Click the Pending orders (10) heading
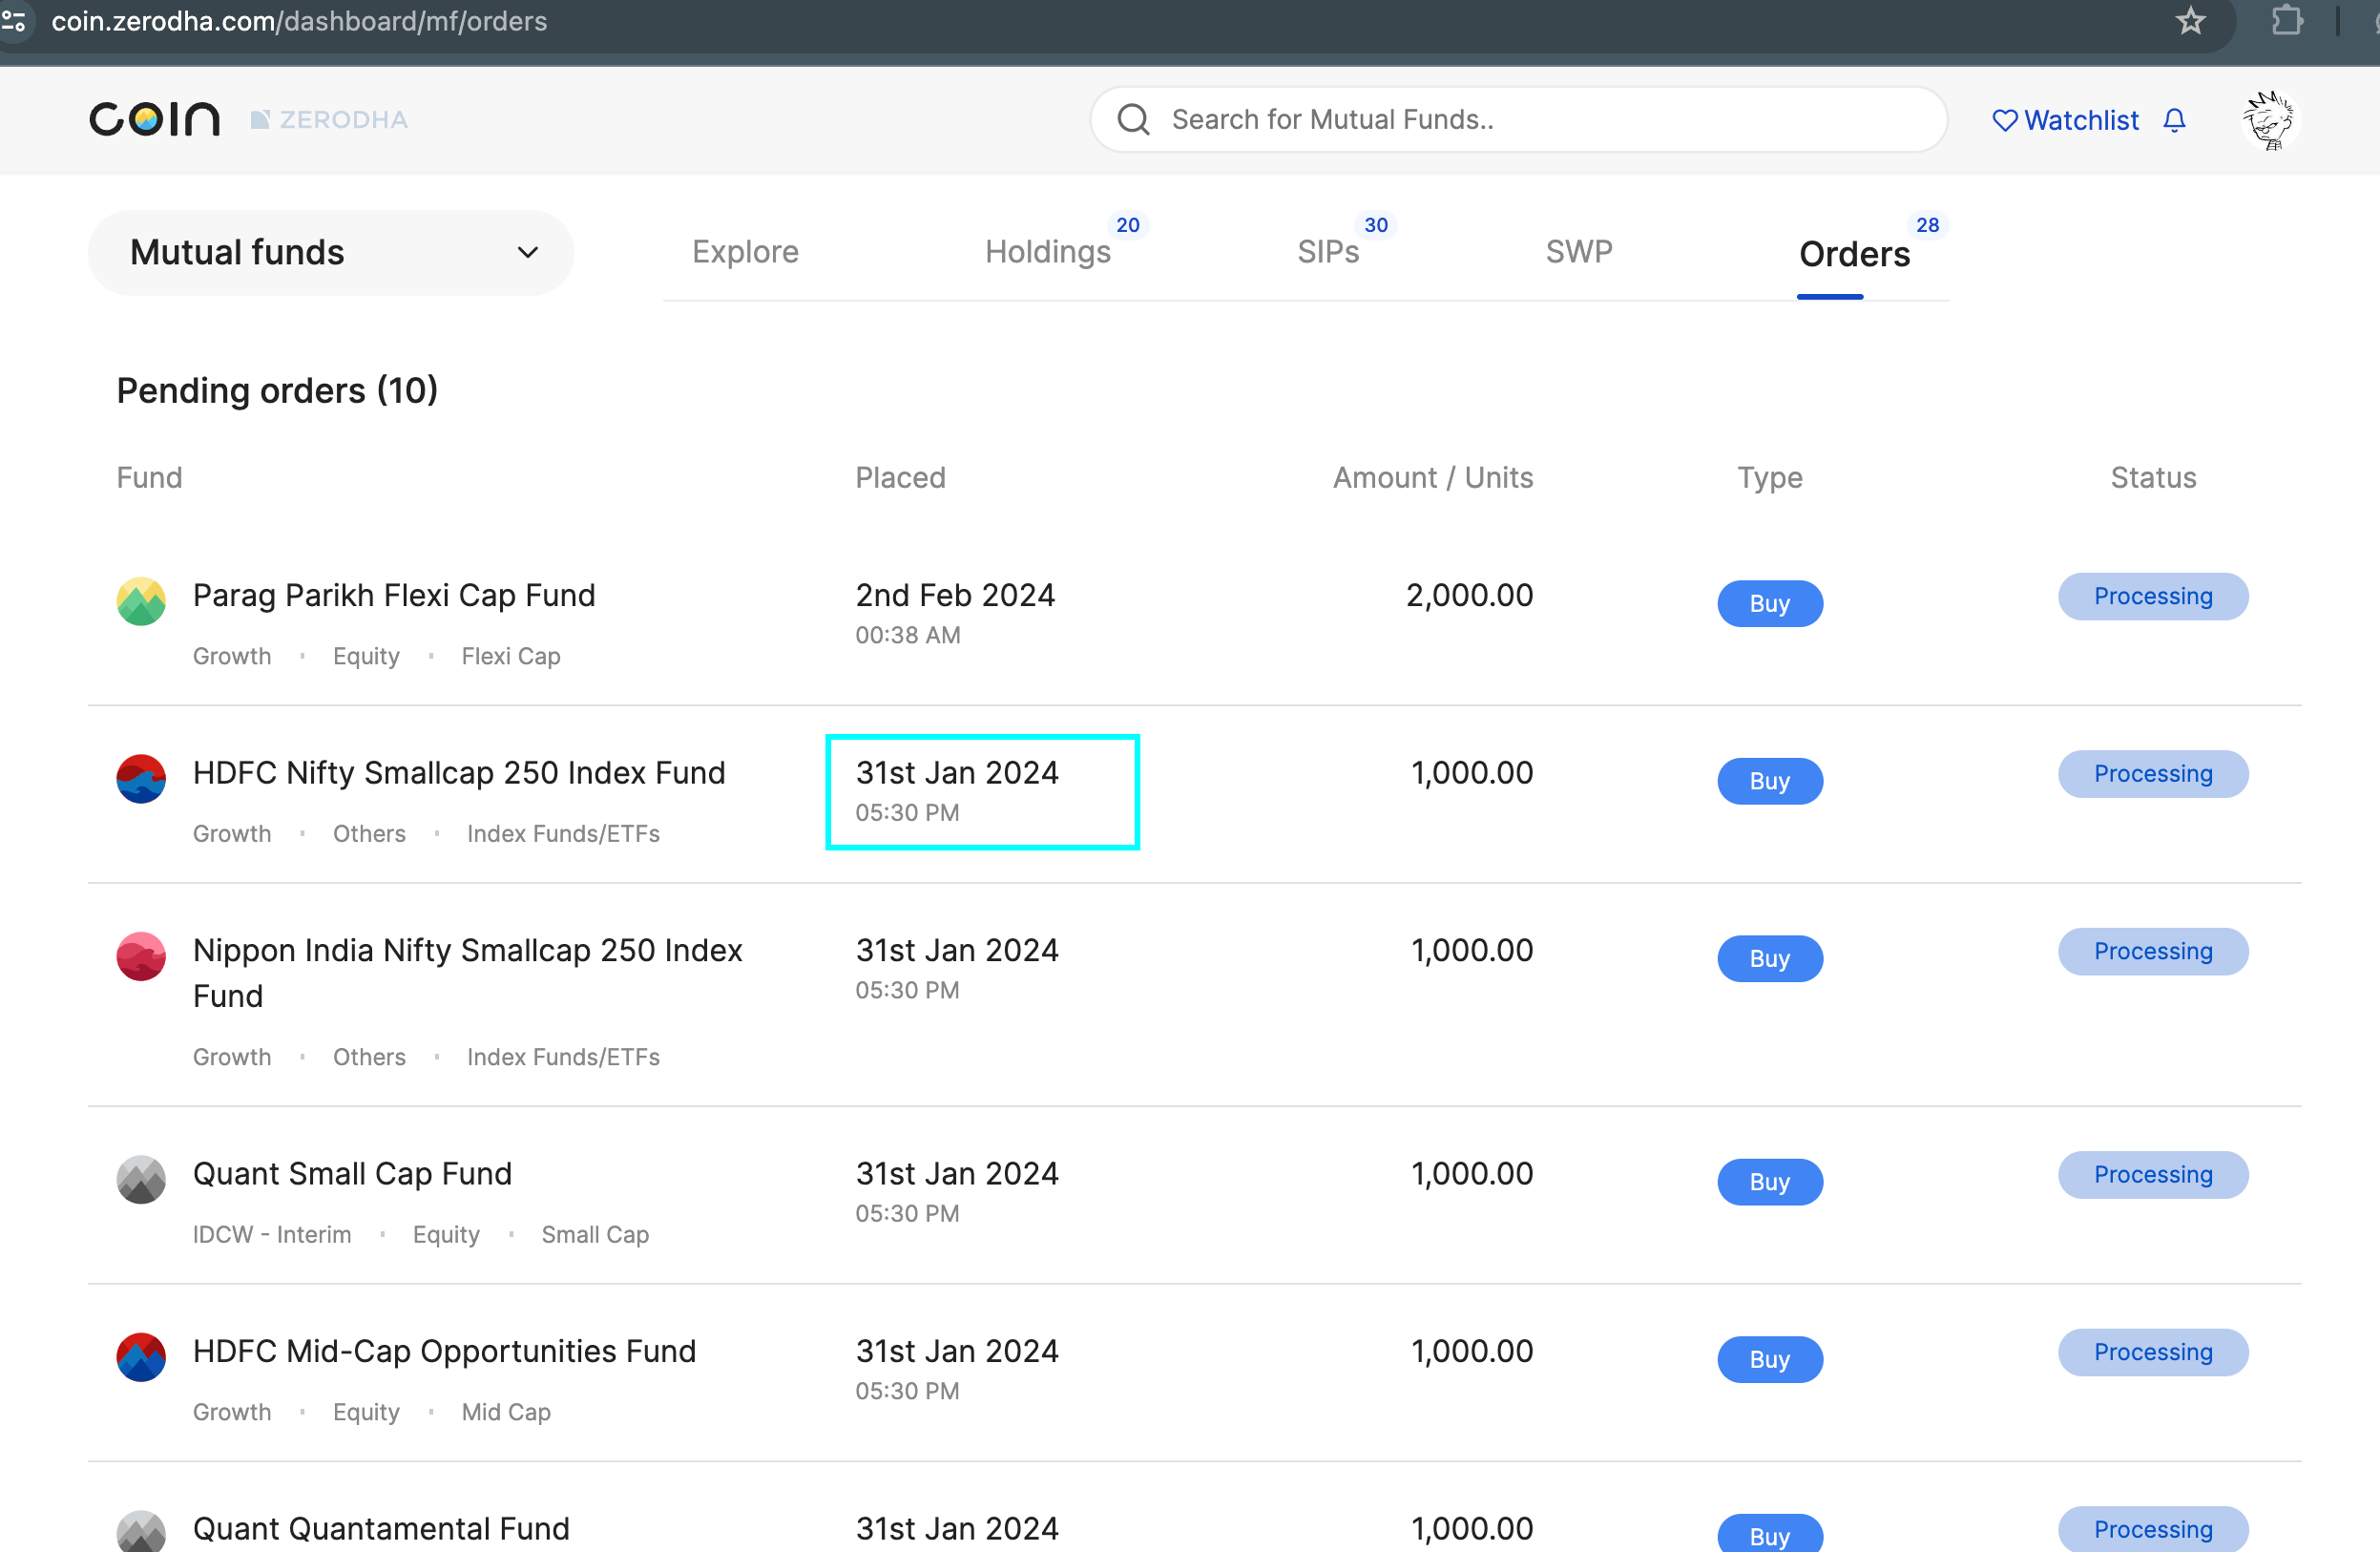Viewport: 2380px width, 1552px height. tap(277, 390)
